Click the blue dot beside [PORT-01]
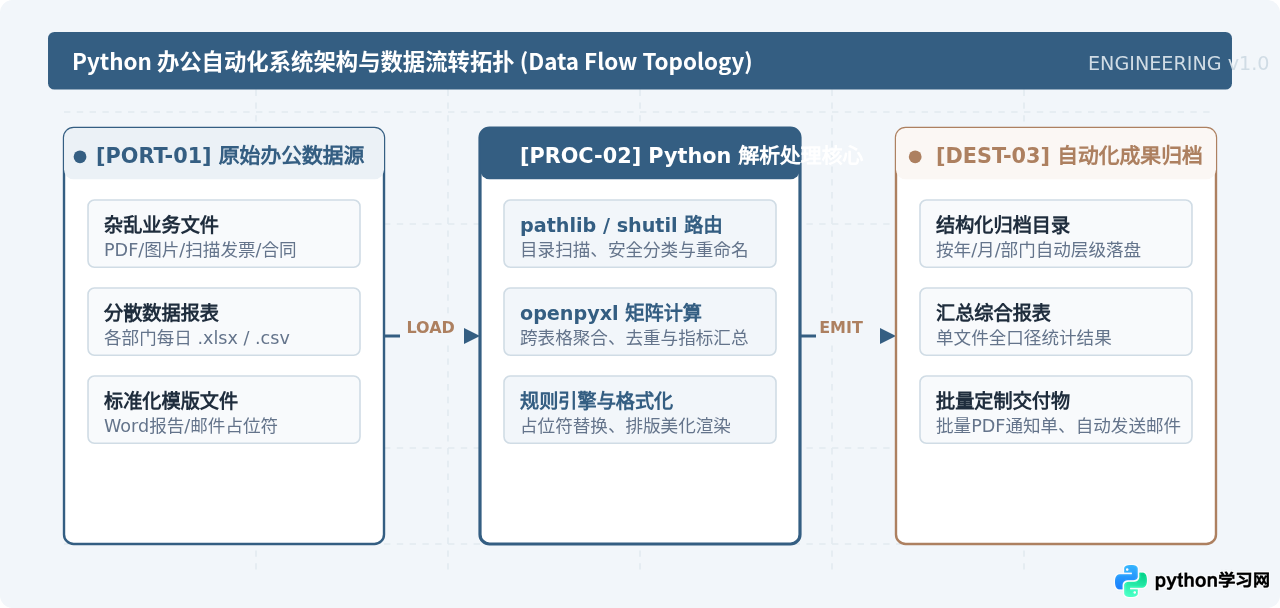 (x=80, y=157)
